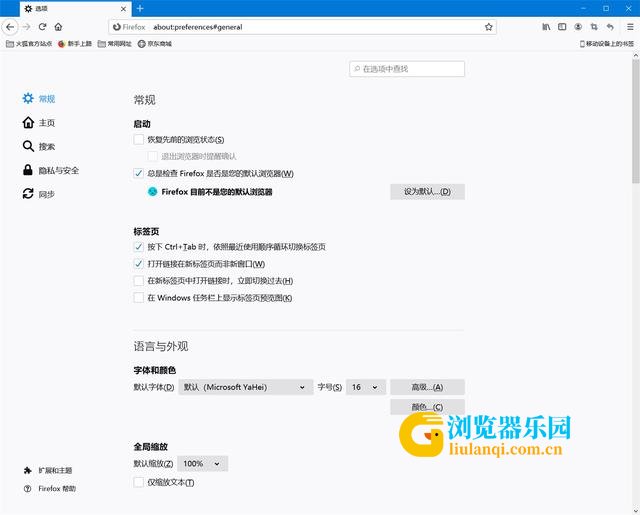The width and height of the screenshot is (640, 515).
Task: Open a new tab with plus button
Action: [140, 8]
